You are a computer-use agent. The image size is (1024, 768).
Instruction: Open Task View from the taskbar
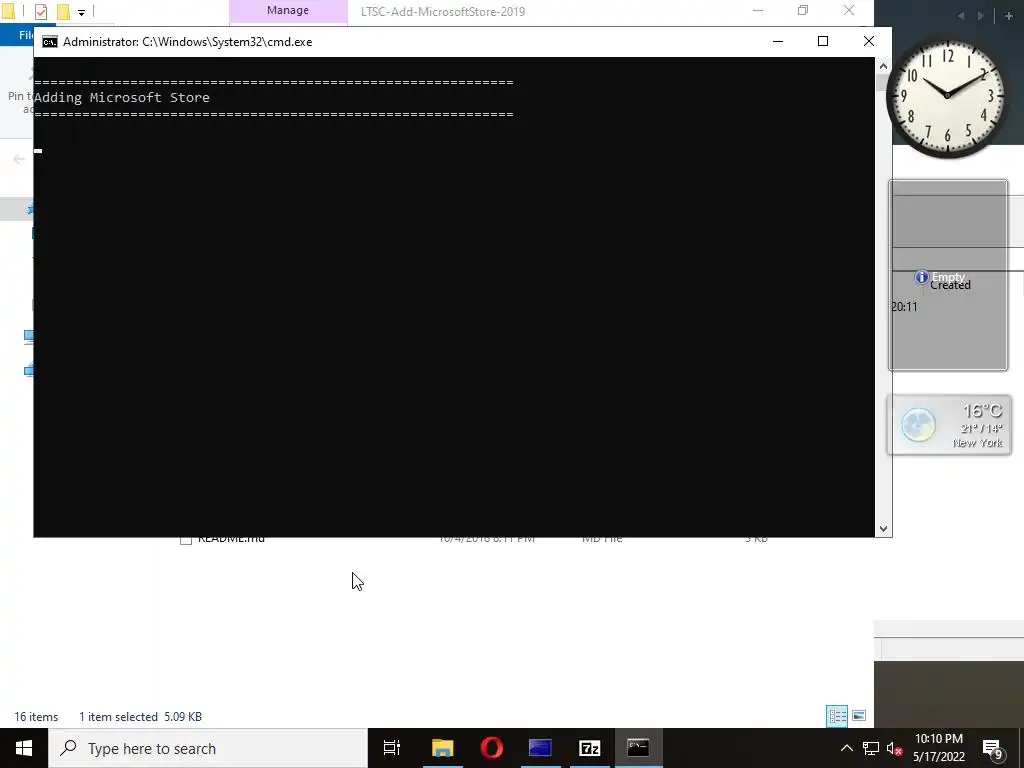tap(392, 748)
